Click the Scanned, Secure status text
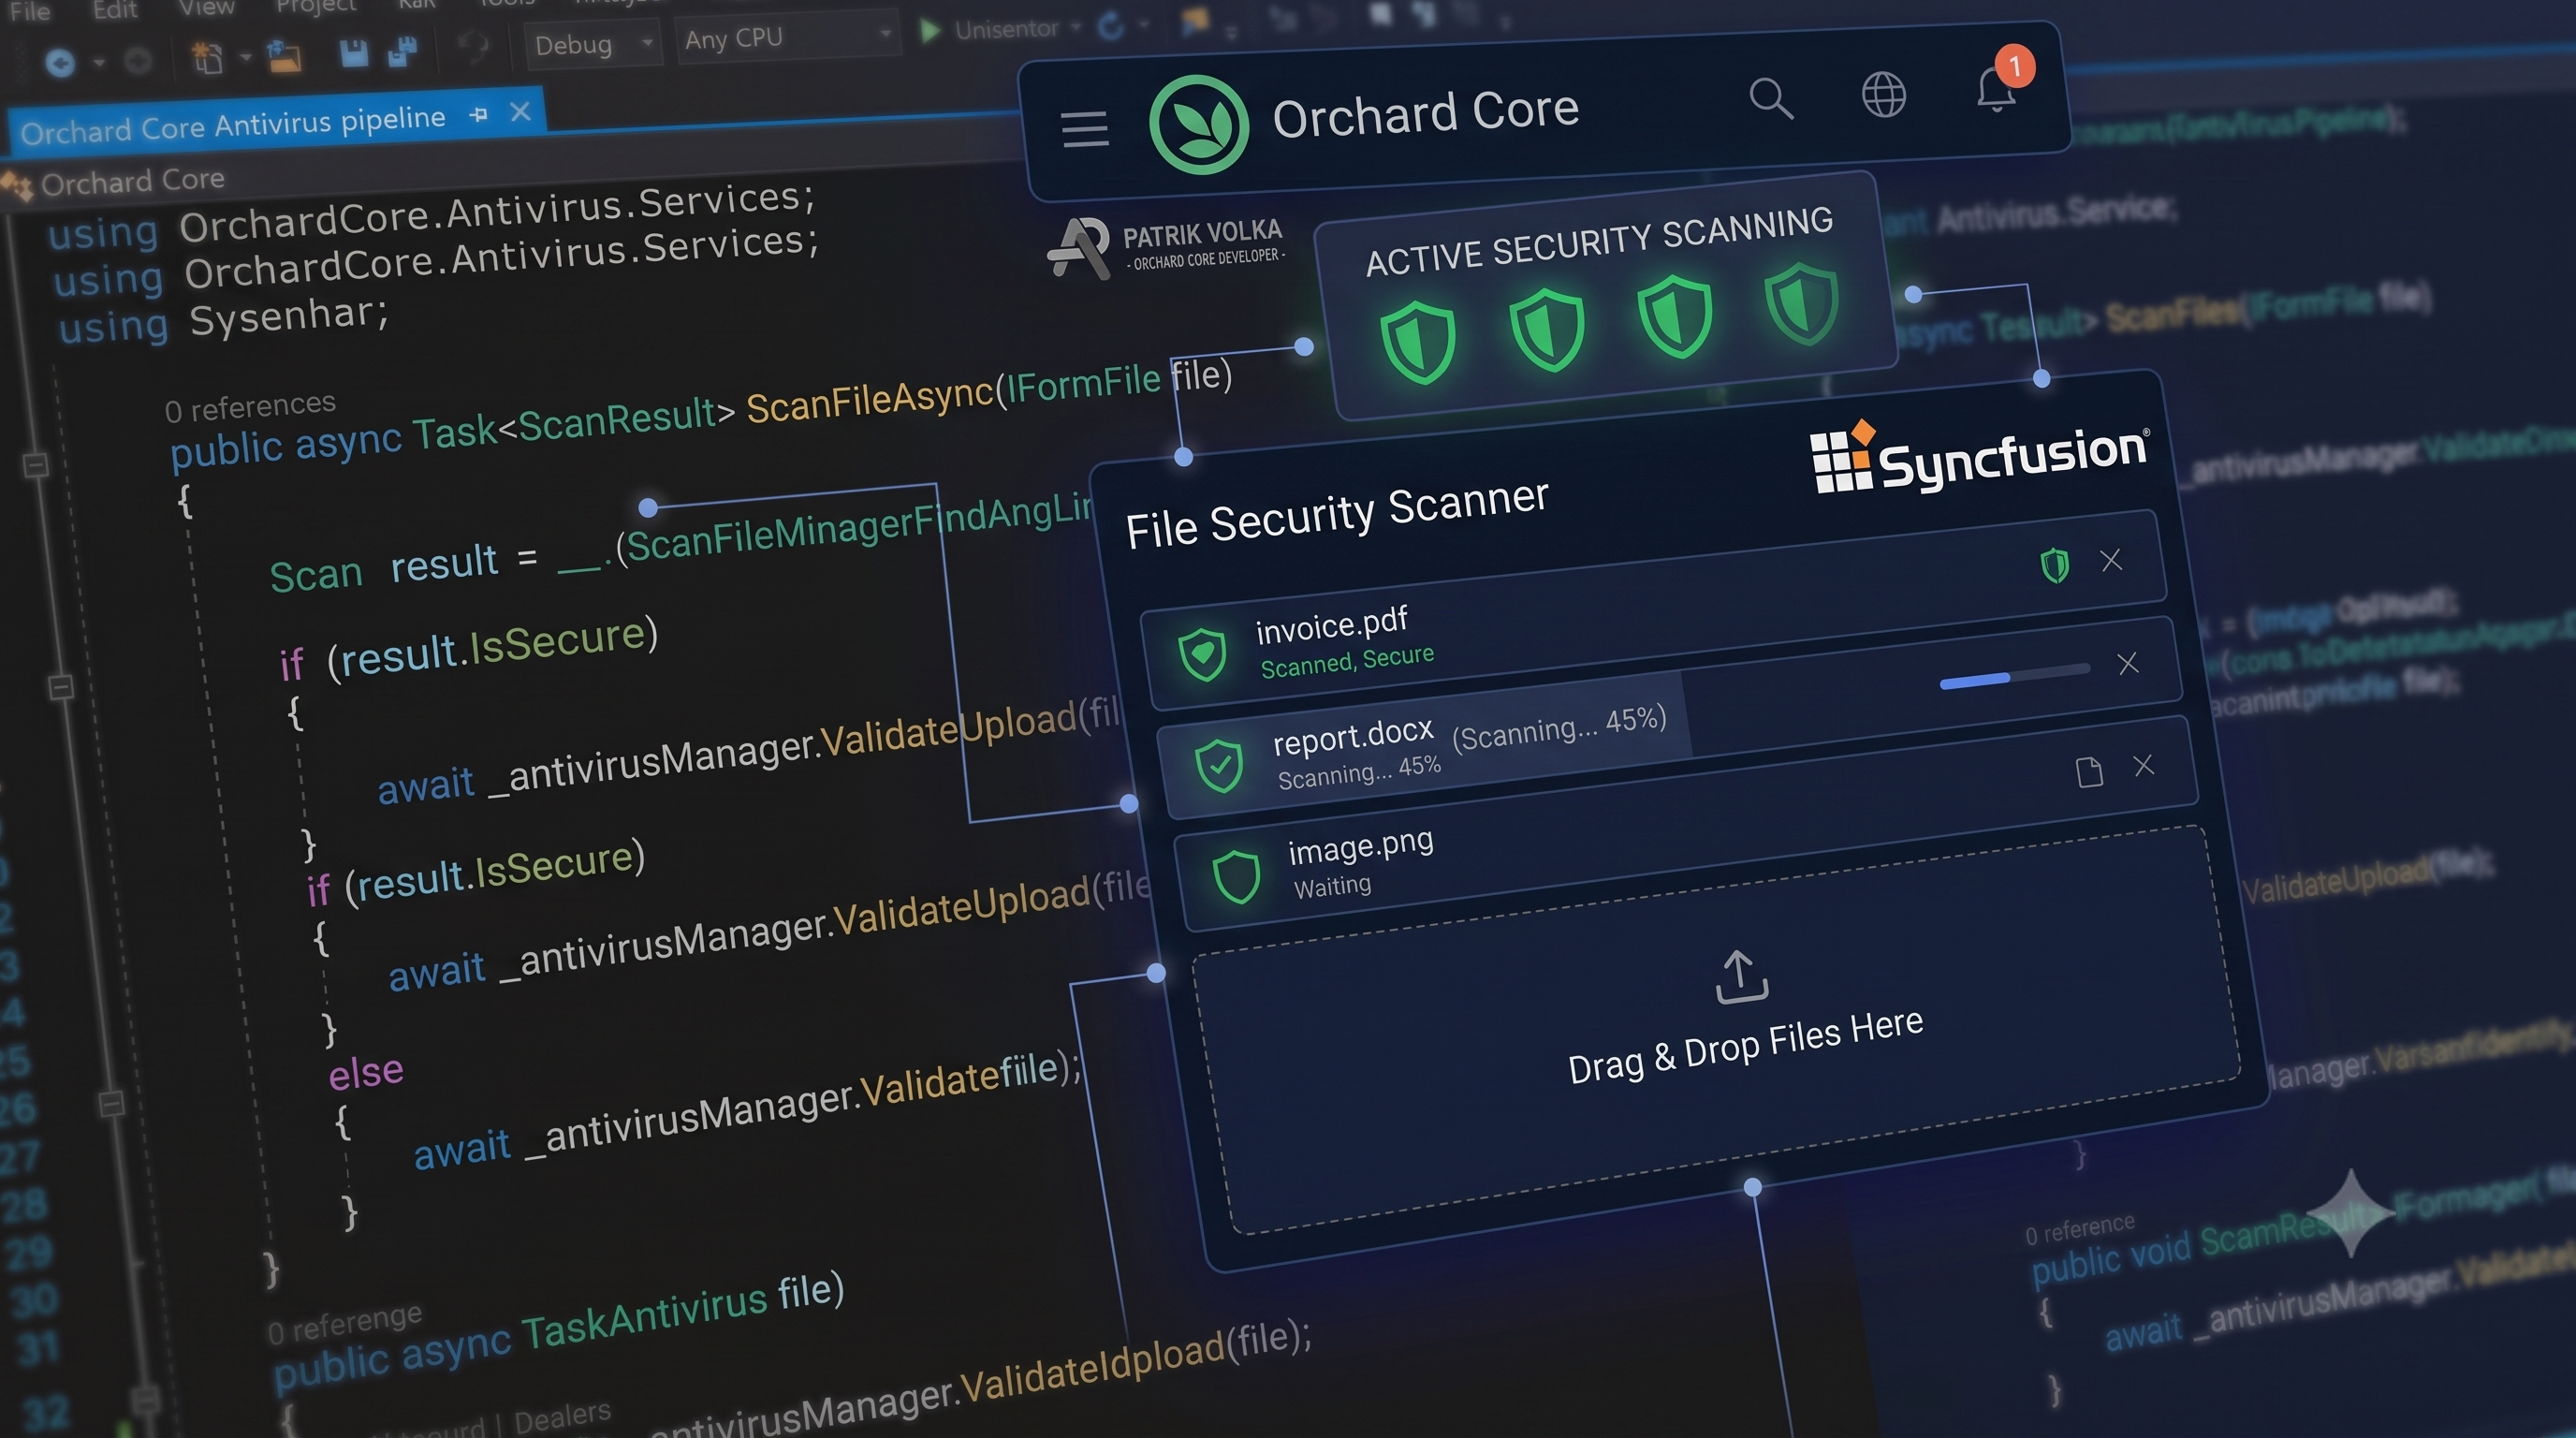 tap(1347, 661)
